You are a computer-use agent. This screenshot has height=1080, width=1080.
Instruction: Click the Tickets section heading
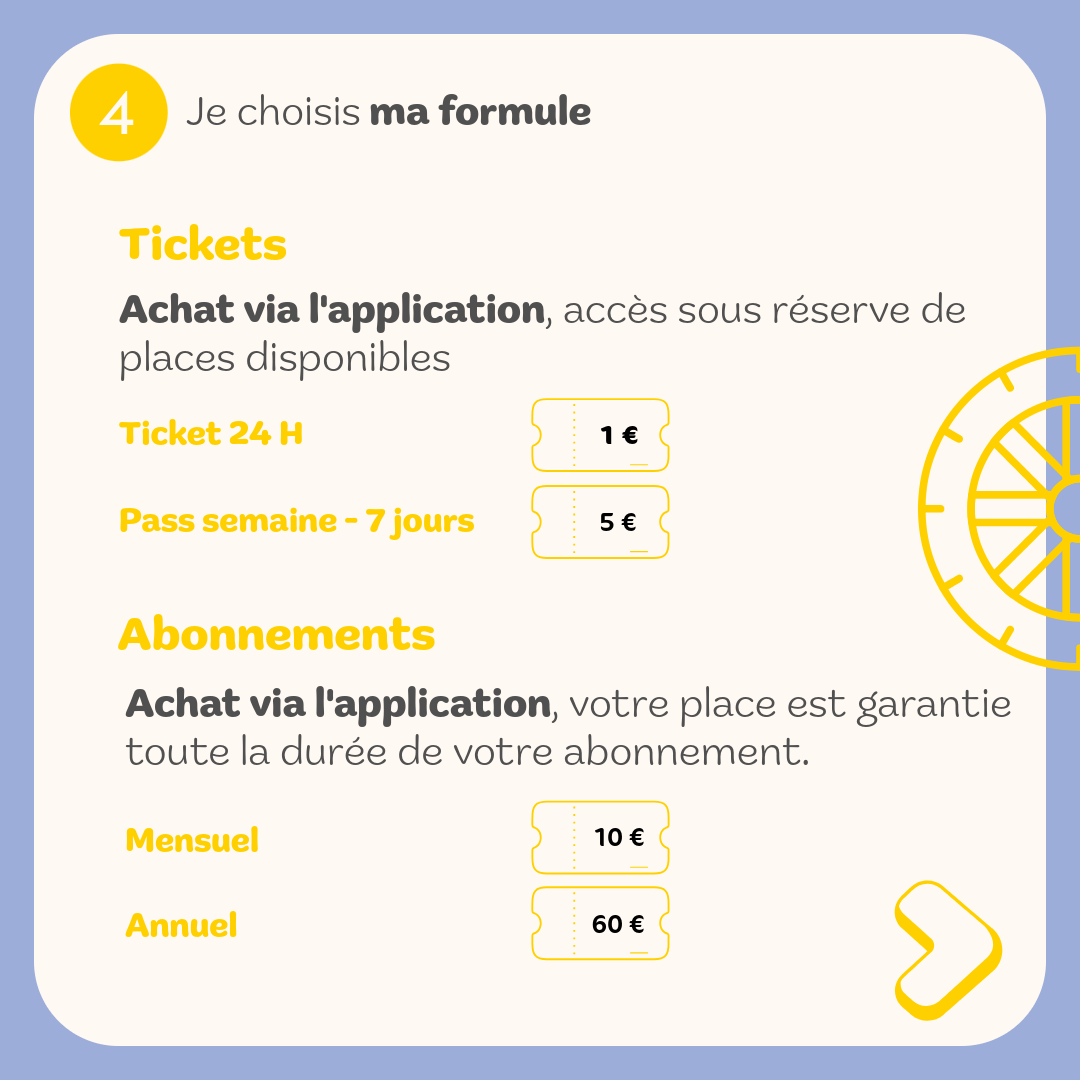[203, 245]
